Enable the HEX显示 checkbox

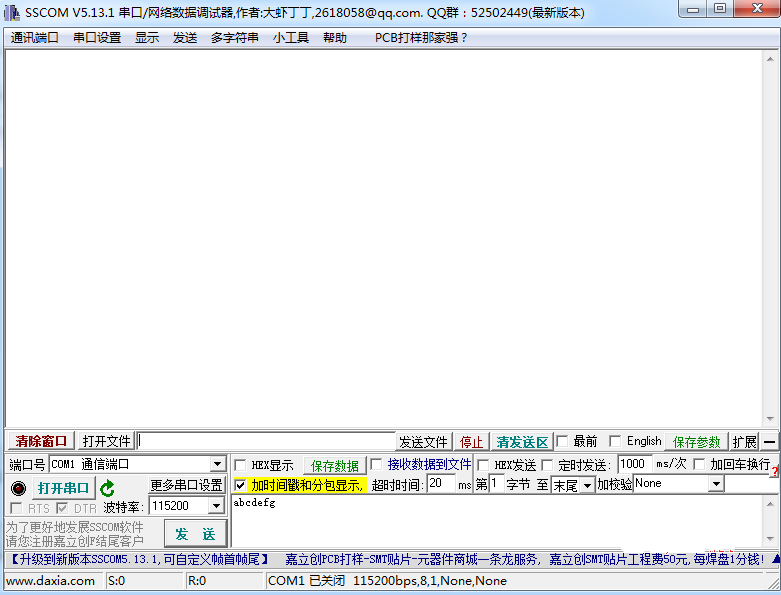240,465
